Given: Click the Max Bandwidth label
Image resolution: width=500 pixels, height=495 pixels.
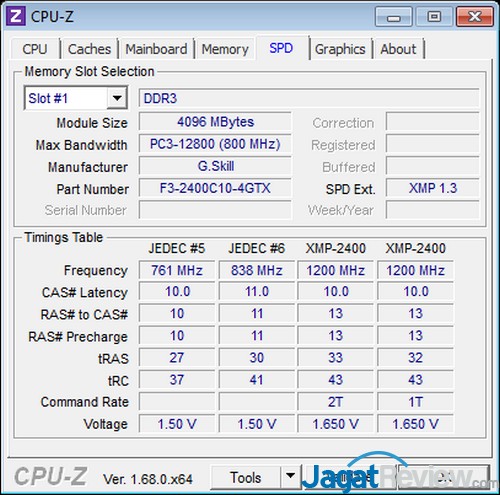Looking at the screenshot, I should (82, 145).
